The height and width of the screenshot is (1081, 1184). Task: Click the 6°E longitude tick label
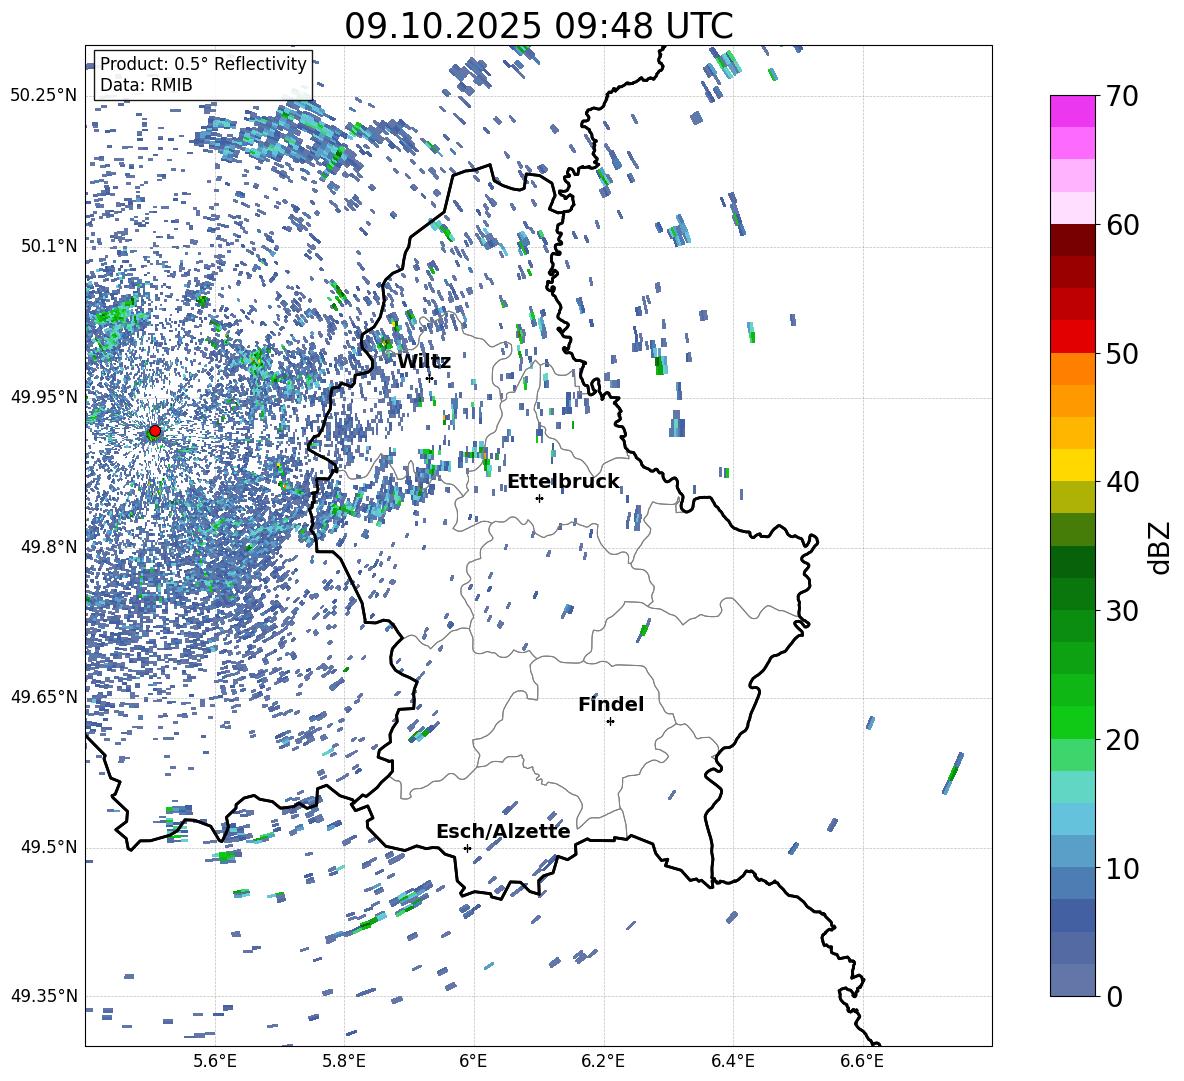473,1061
